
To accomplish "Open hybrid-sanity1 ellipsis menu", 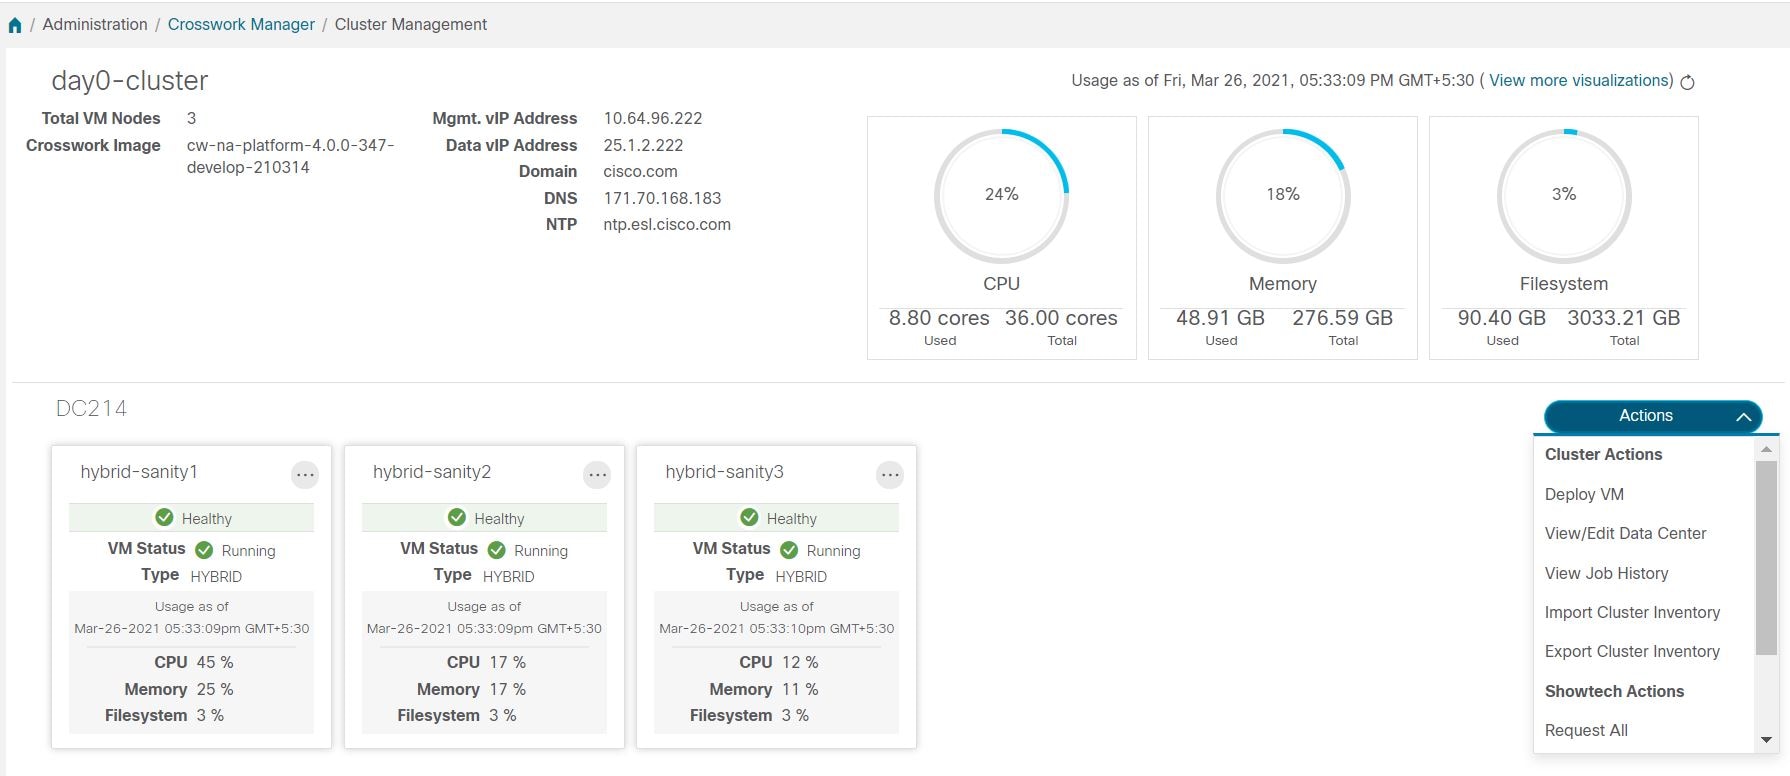I will [305, 475].
